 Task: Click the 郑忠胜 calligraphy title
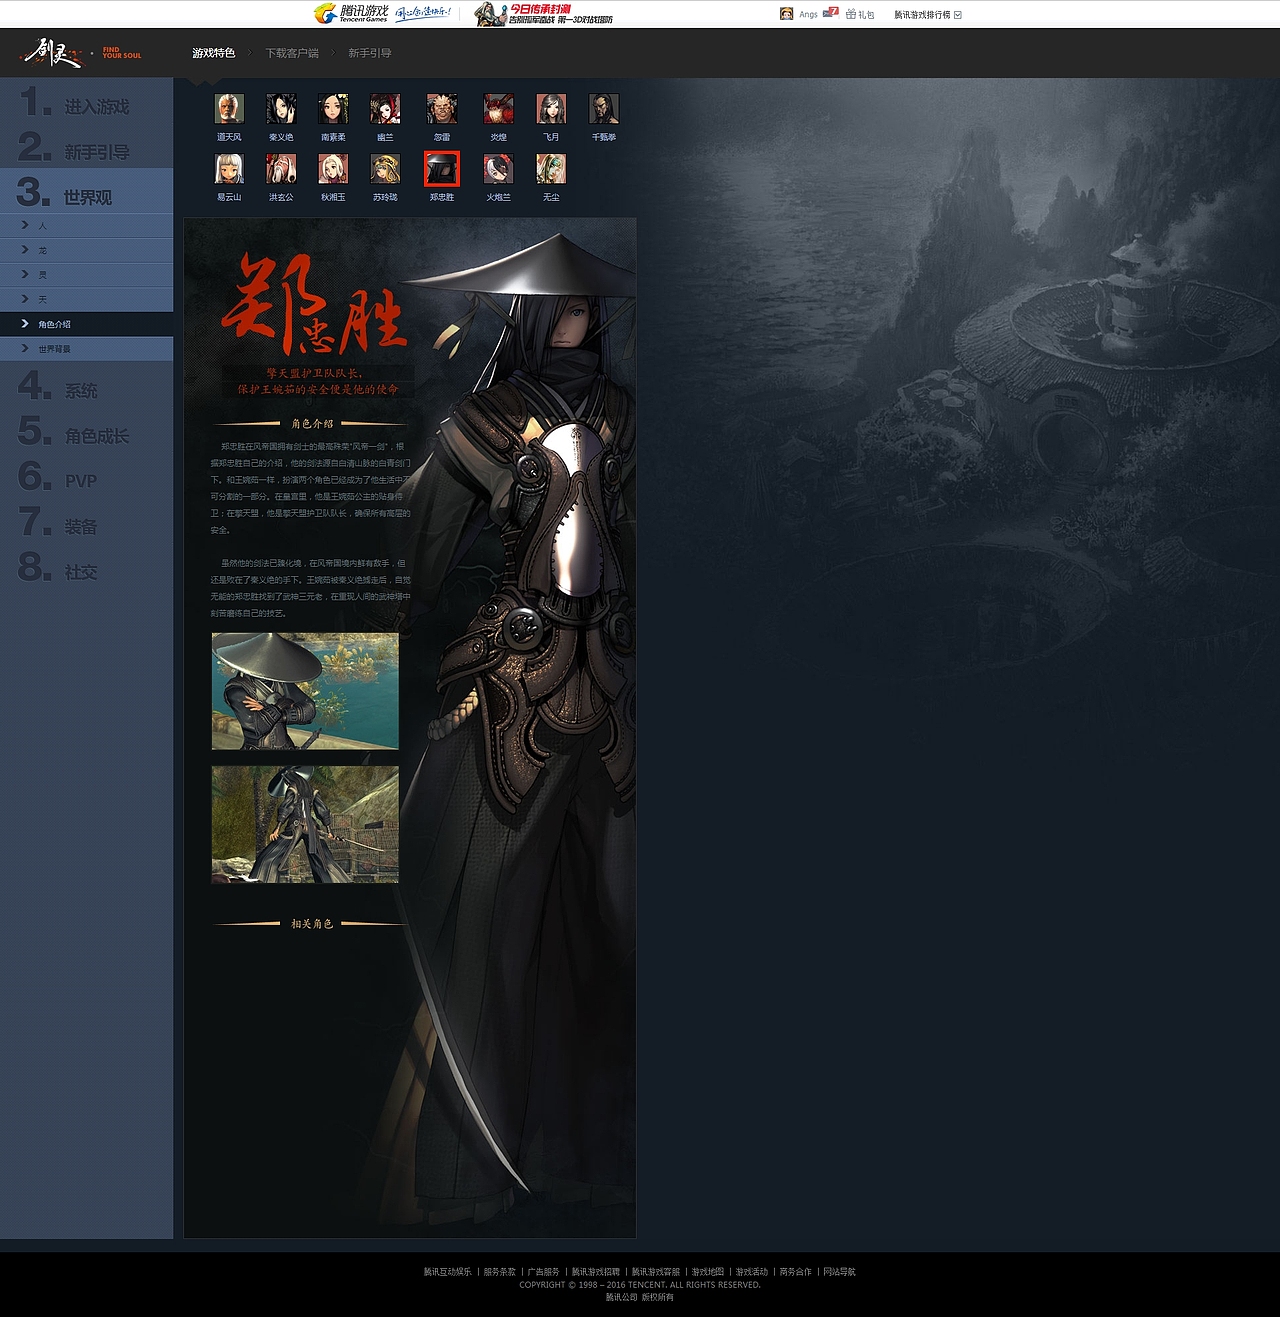click(314, 305)
